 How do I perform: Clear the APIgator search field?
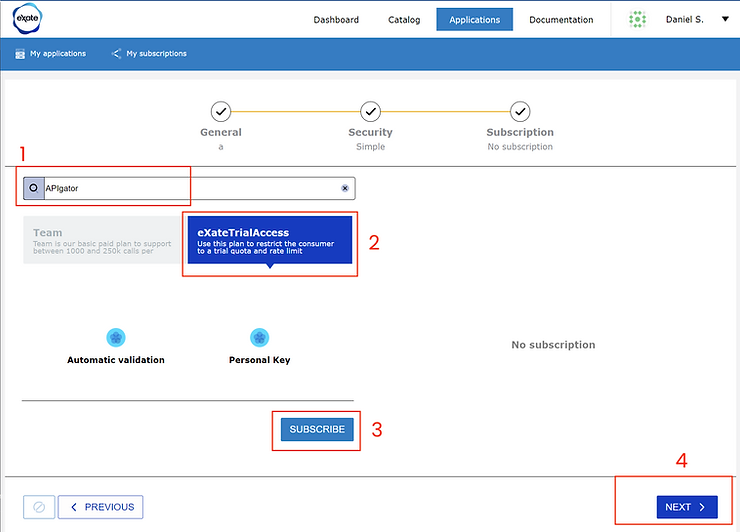(345, 188)
